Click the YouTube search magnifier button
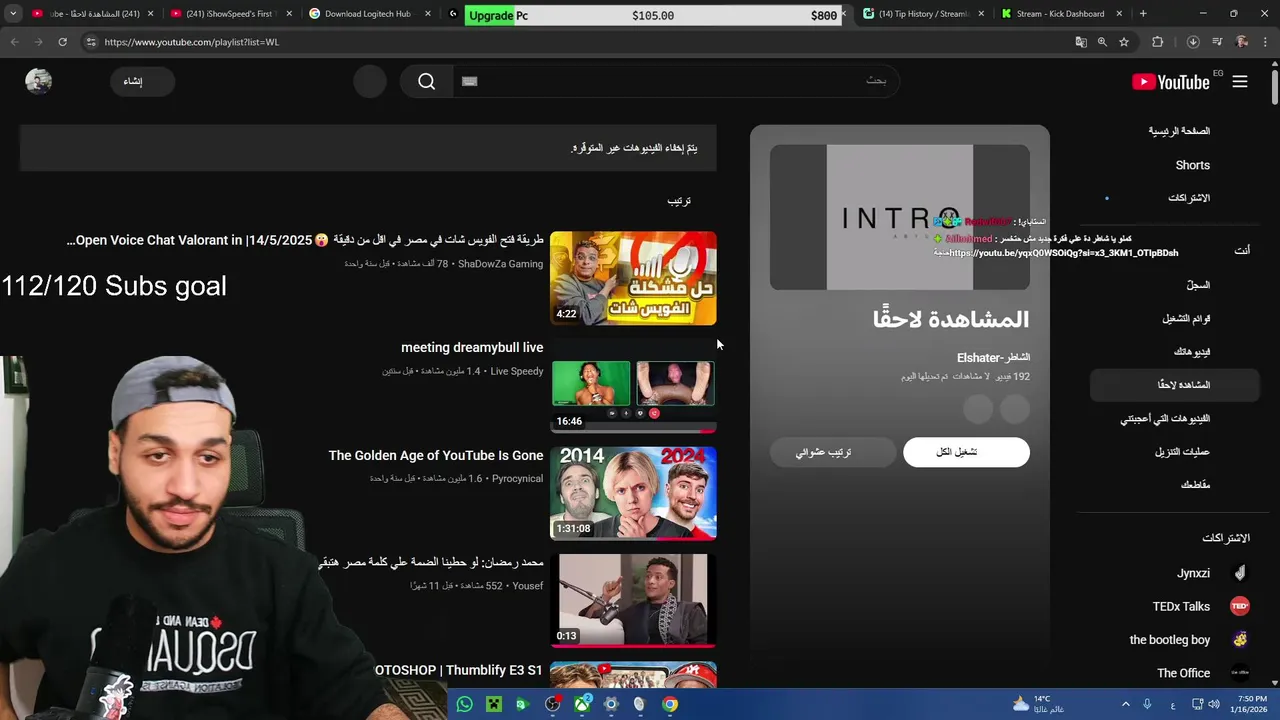Image resolution: width=1280 pixels, height=720 pixels. 427,82
